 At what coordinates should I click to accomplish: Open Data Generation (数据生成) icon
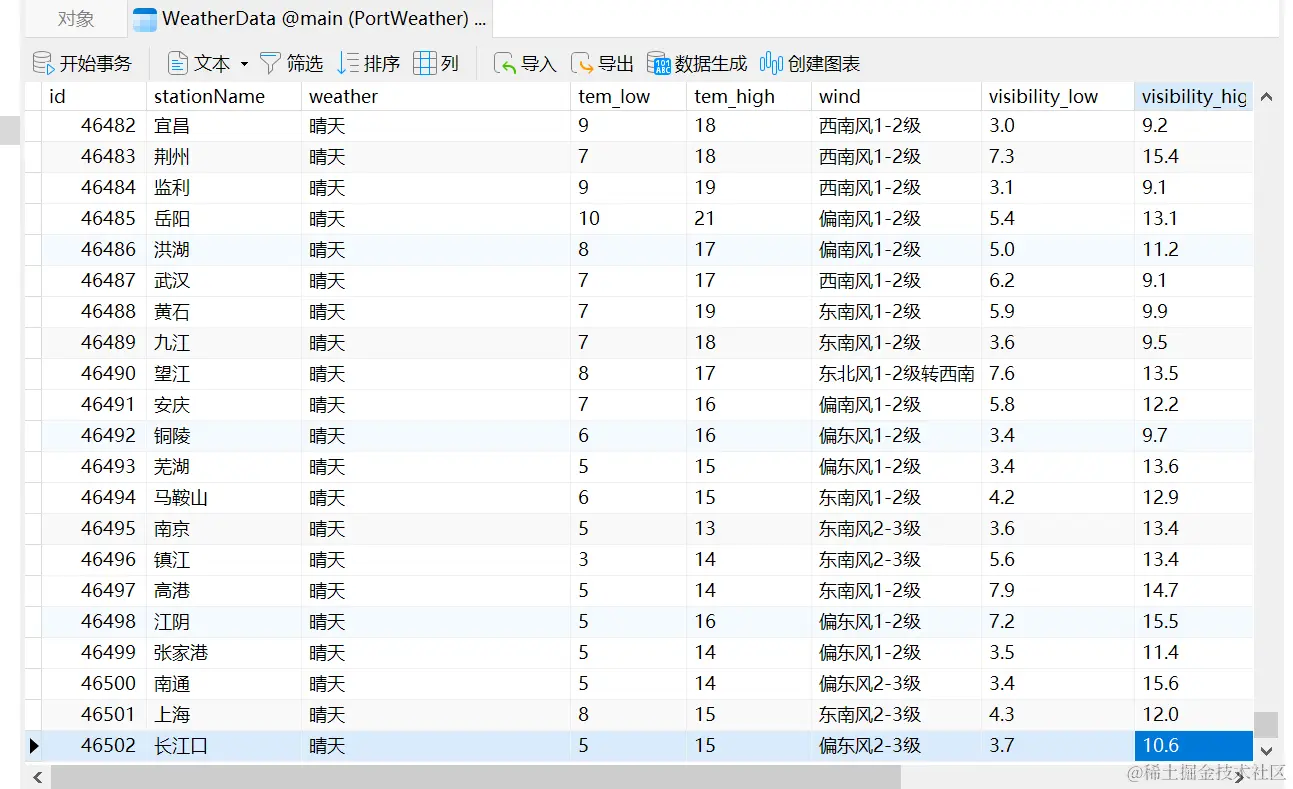659,63
